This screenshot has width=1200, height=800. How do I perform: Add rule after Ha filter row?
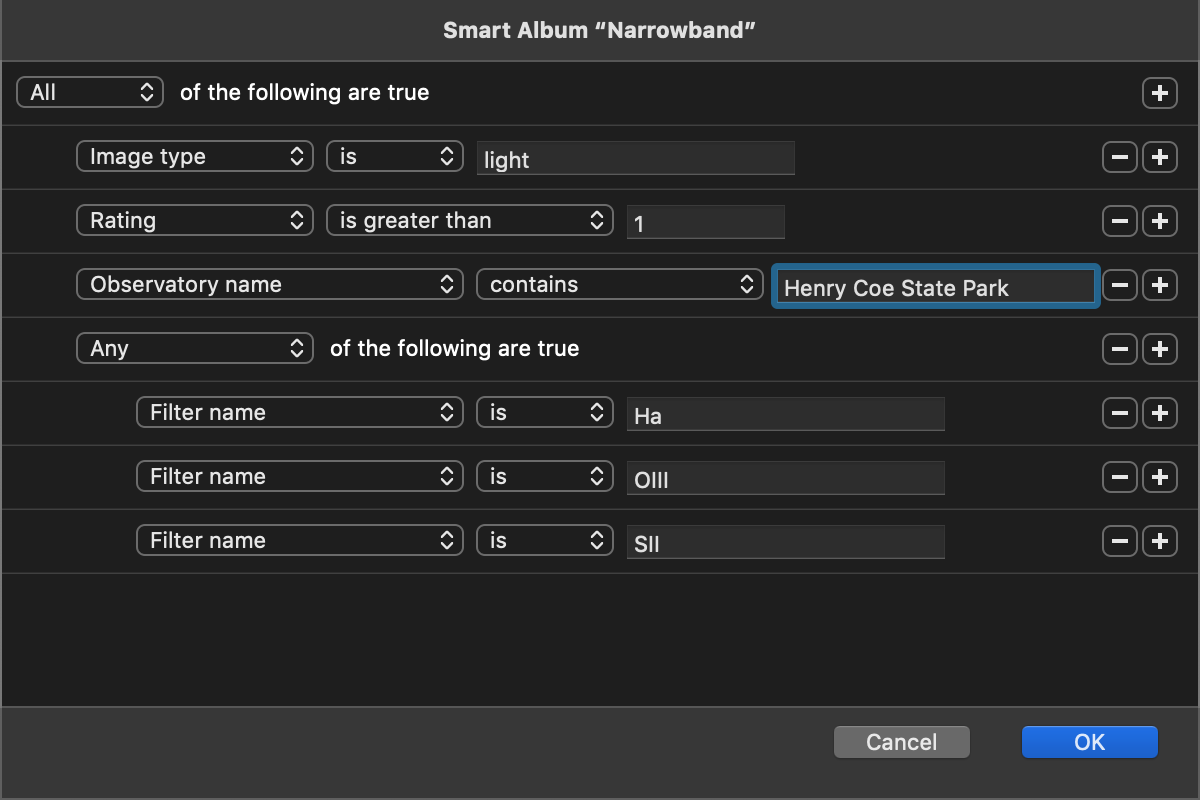pos(1159,413)
